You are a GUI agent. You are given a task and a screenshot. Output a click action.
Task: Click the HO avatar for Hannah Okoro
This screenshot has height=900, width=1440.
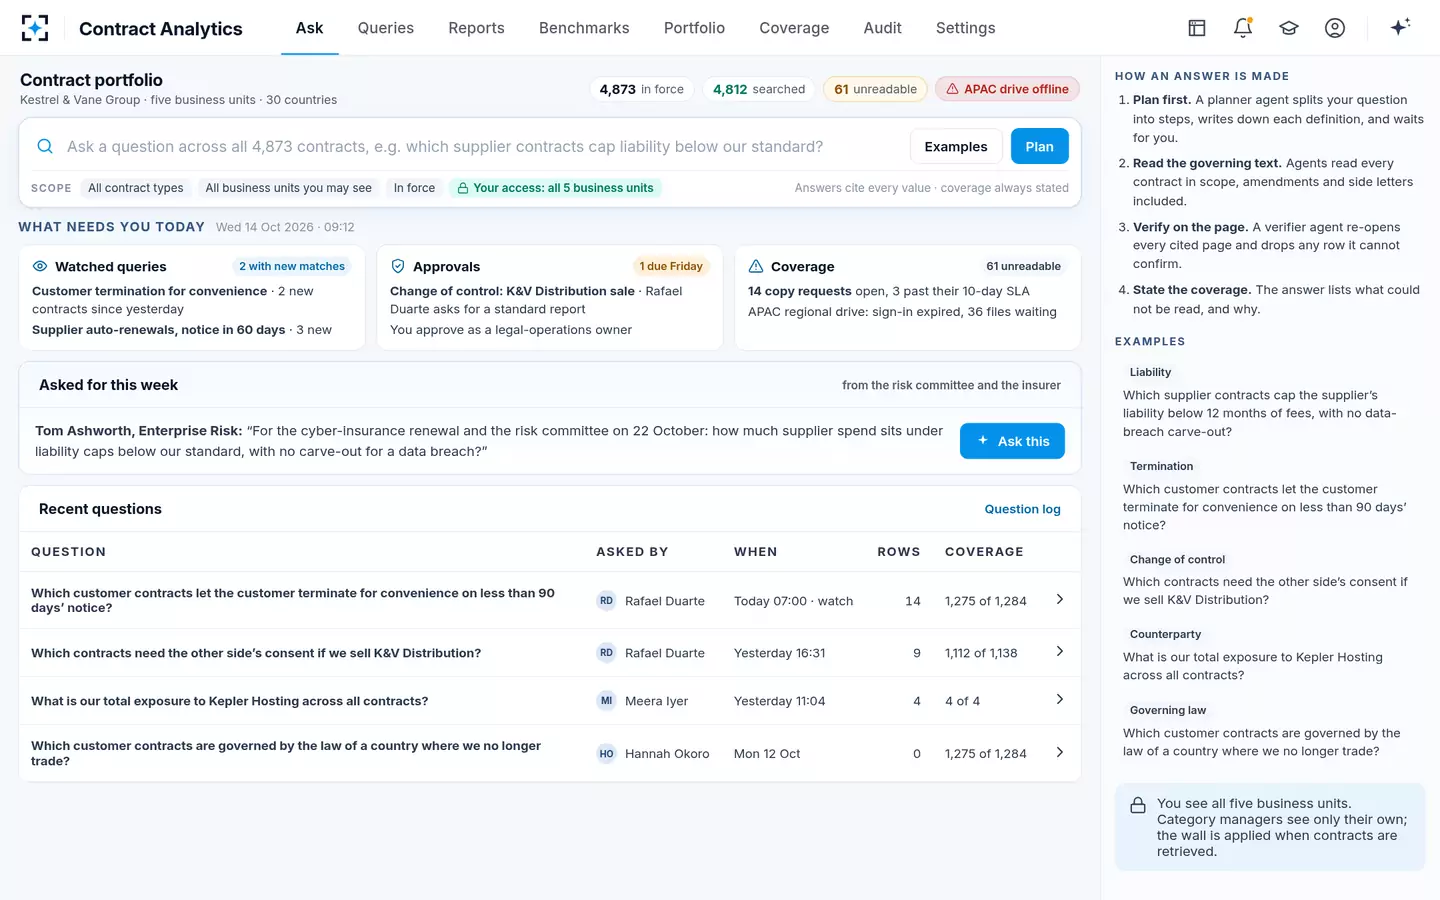click(606, 754)
